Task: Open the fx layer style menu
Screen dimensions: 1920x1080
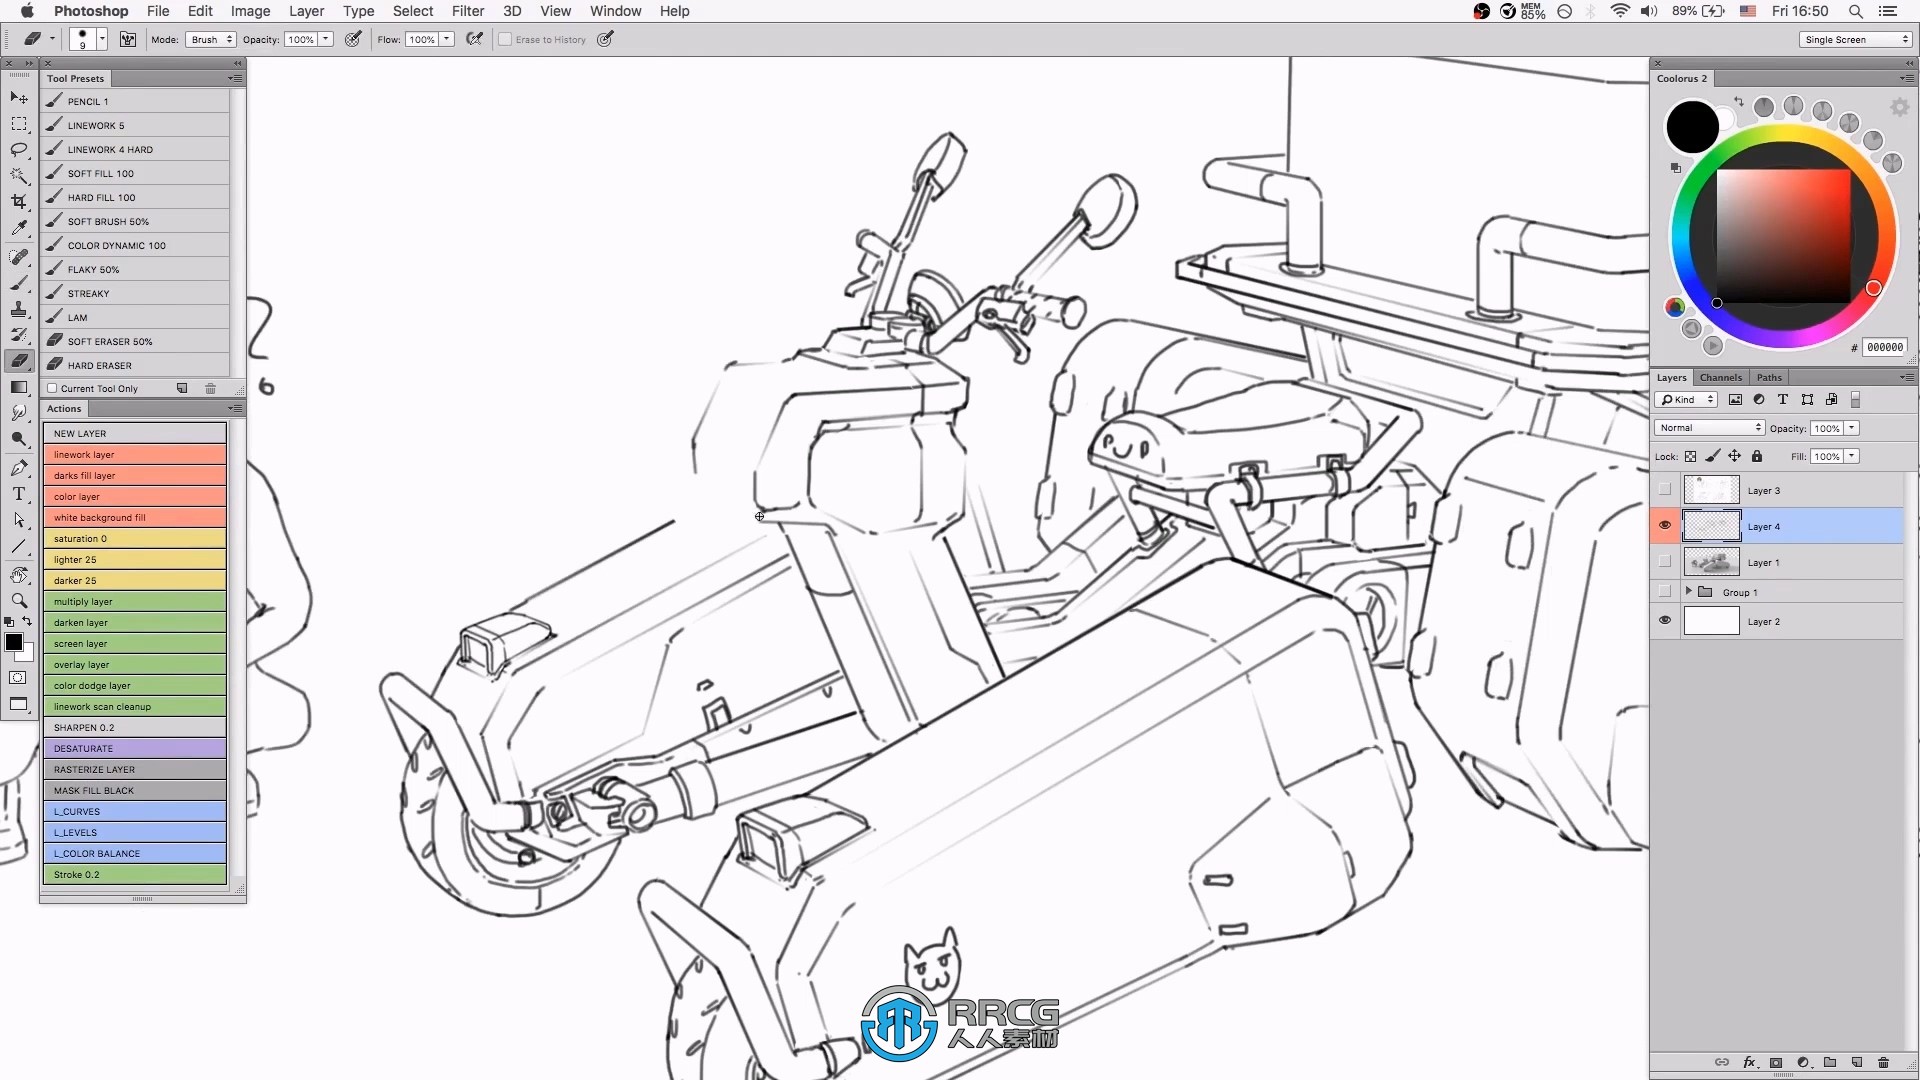Action: pyautogui.click(x=1749, y=1062)
